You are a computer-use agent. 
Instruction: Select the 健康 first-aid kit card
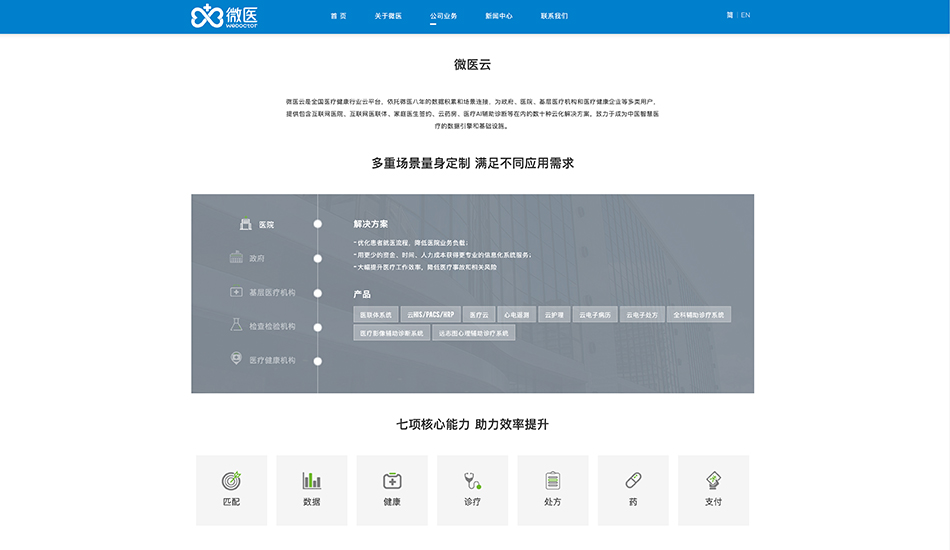point(392,489)
